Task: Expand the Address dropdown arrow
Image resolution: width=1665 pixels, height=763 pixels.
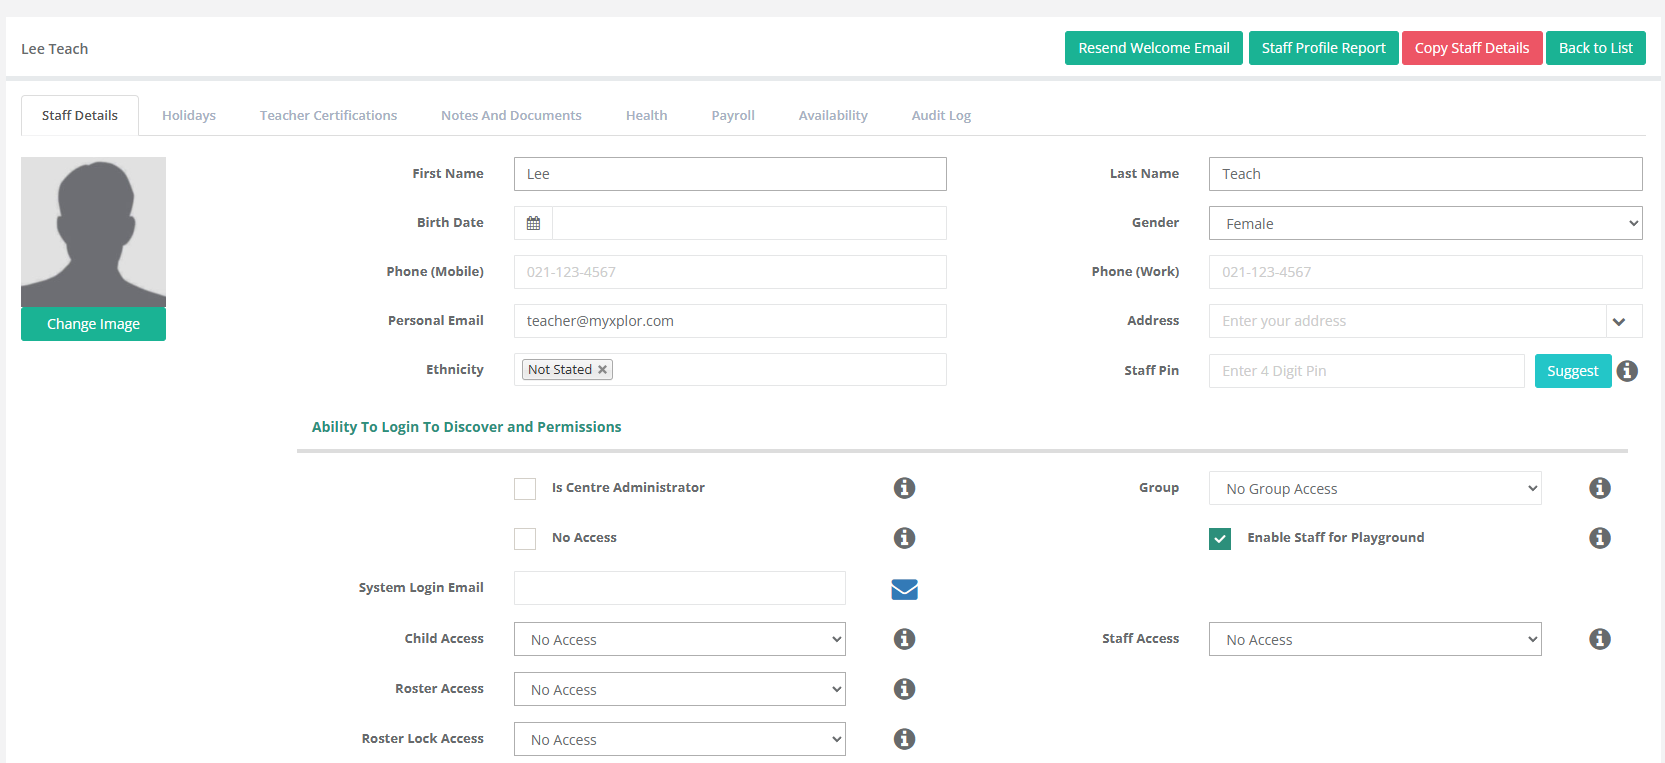Action: pos(1619,321)
